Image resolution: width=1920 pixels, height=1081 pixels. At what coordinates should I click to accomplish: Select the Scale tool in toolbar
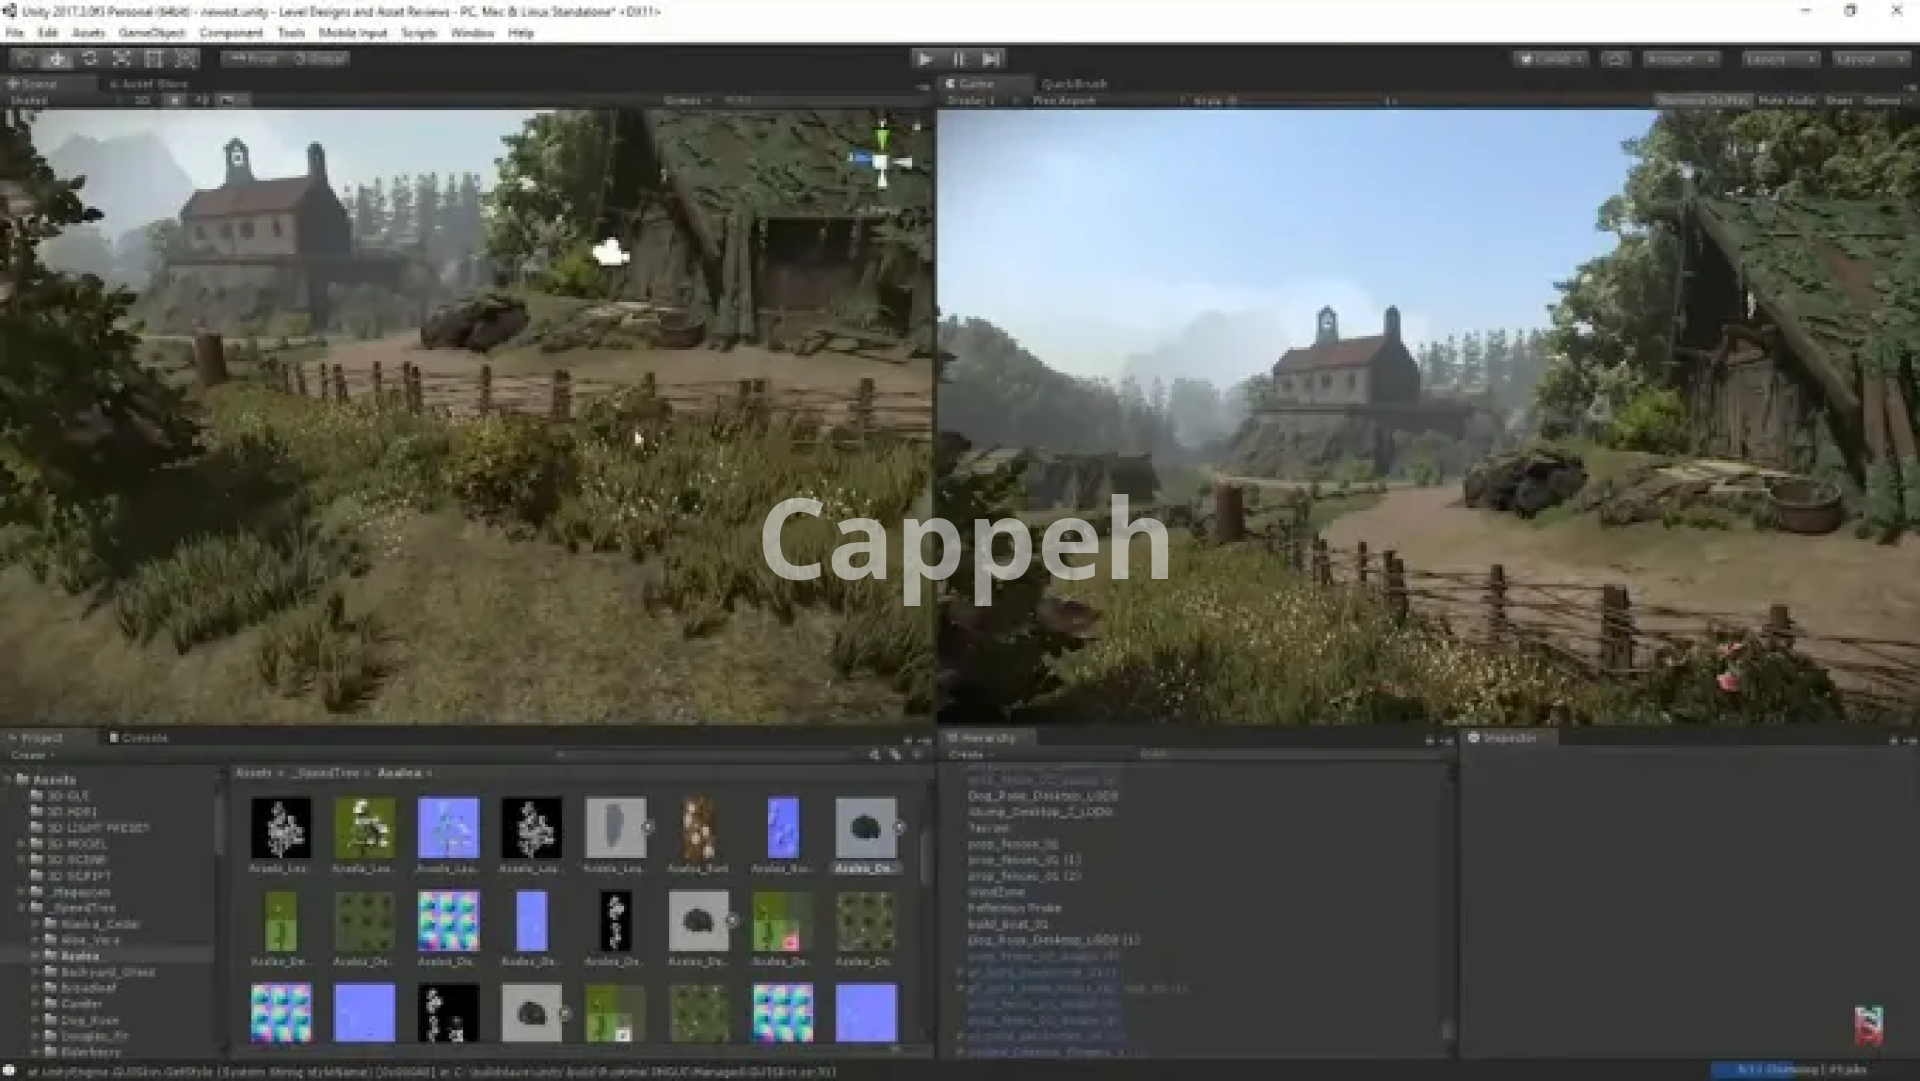[122, 59]
